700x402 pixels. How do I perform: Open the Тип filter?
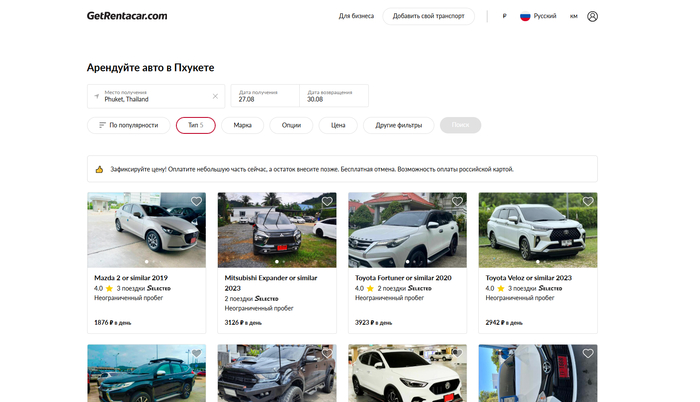196,125
